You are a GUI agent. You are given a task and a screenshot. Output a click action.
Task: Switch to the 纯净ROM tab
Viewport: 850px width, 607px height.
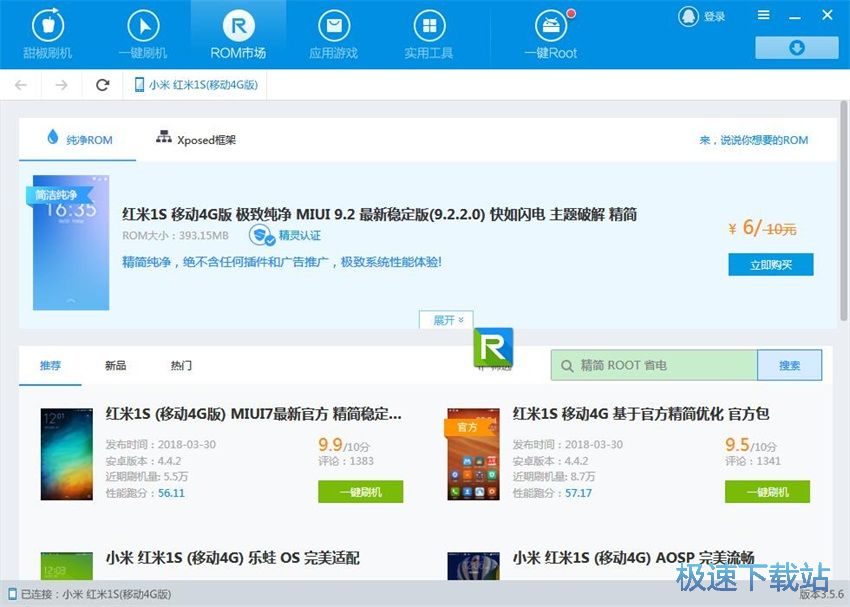pyautogui.click(x=78, y=139)
